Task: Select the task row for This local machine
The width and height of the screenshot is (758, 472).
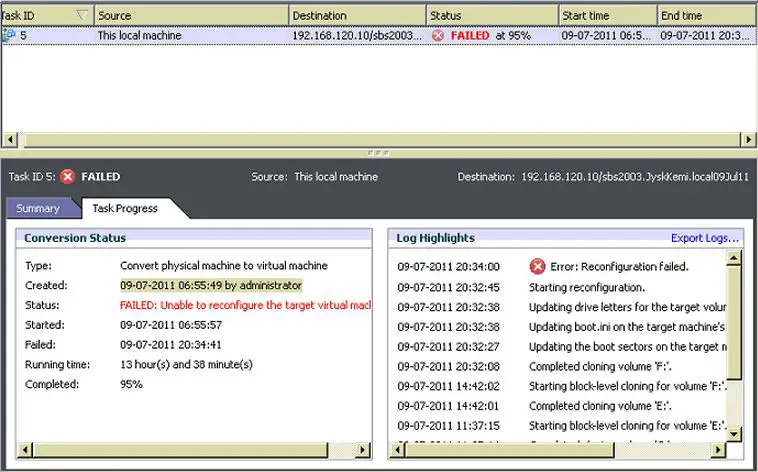Action: click(x=190, y=35)
